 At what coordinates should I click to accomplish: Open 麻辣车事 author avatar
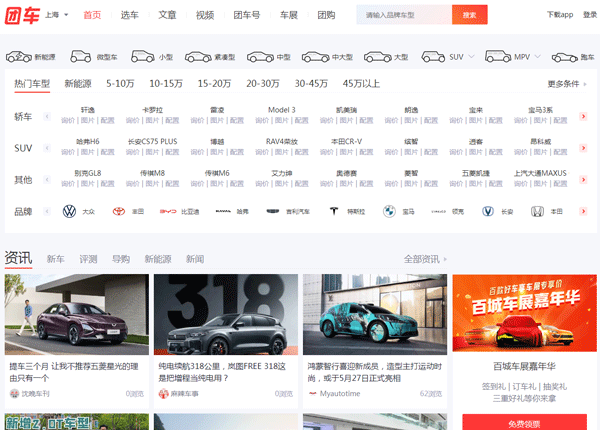[163, 394]
